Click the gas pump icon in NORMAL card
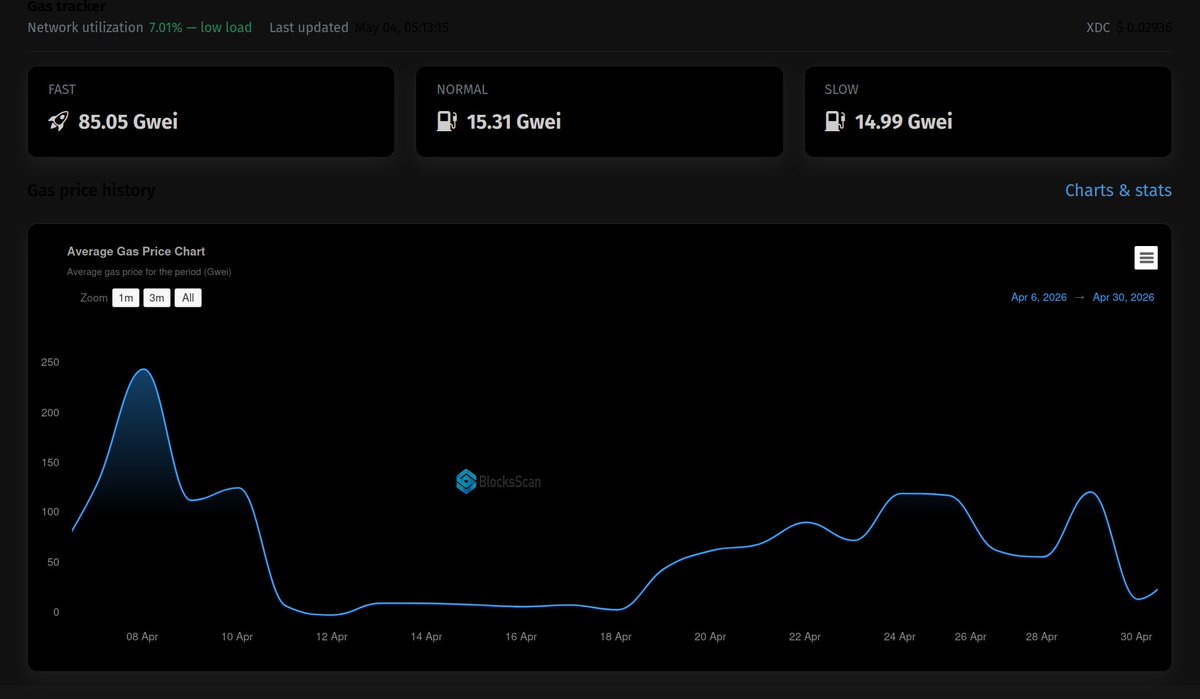1200x699 pixels. click(447, 122)
